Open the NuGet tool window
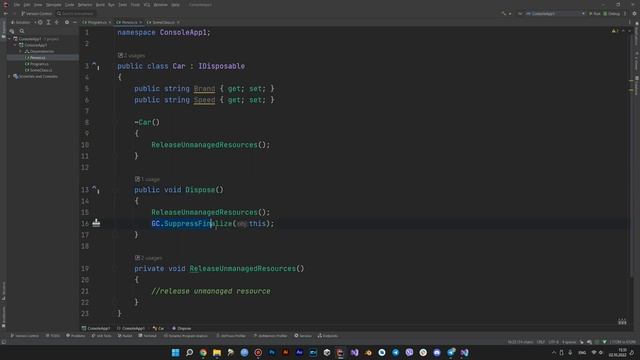Screen dimensions: 640x360 click(x=125, y=336)
